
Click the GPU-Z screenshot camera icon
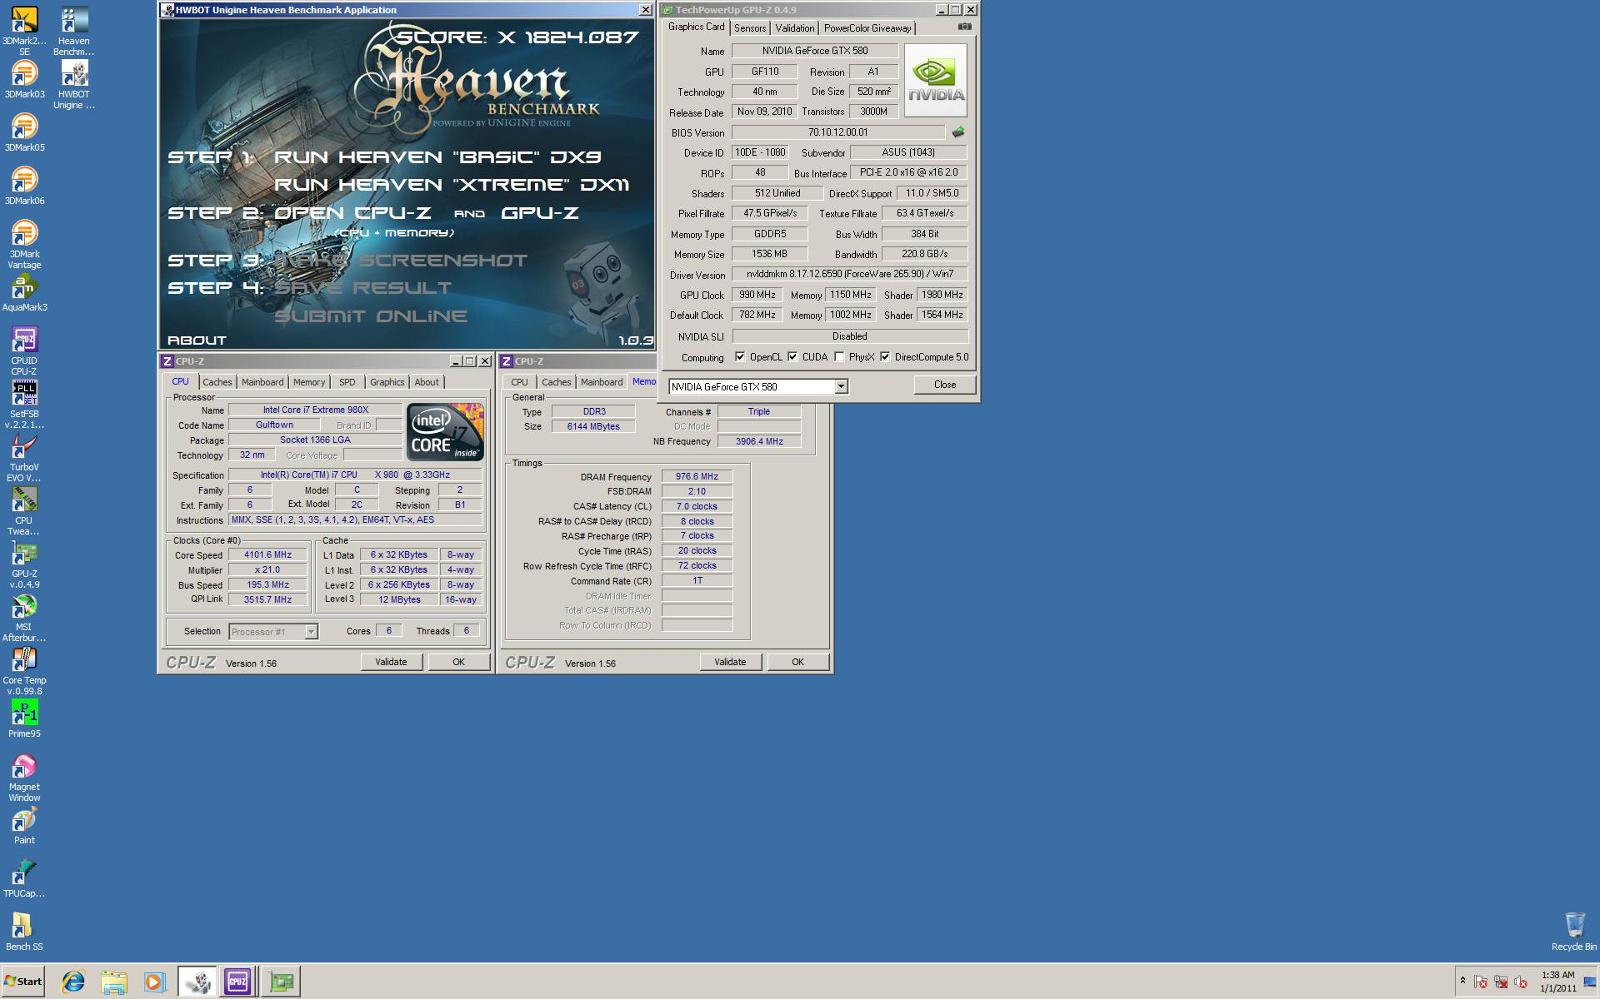pos(964,27)
